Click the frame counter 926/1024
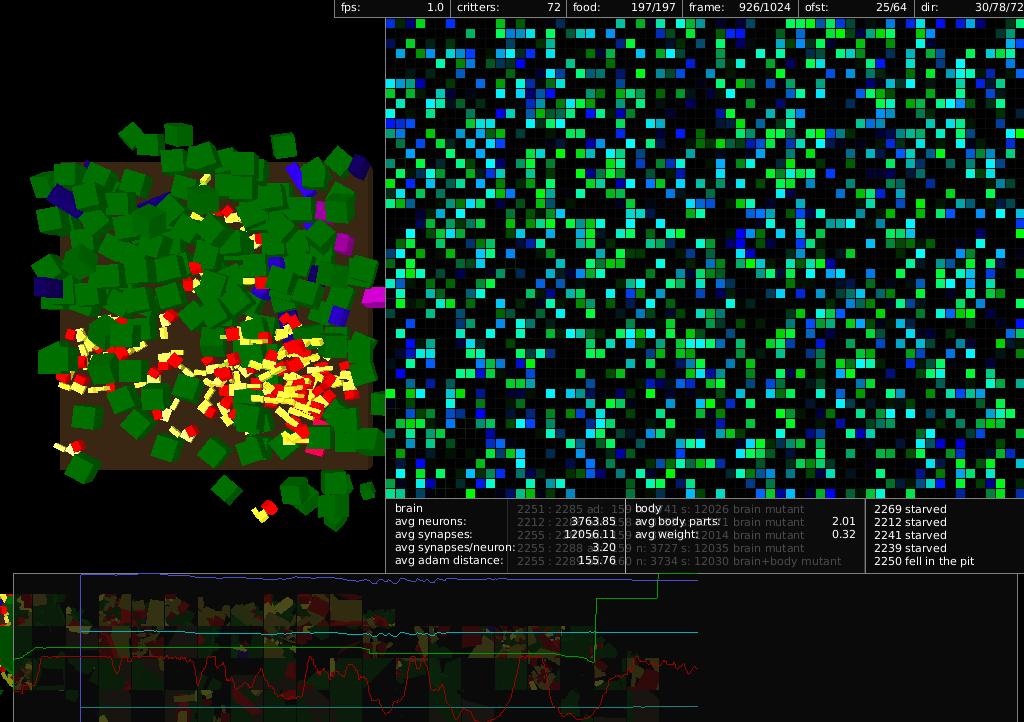Viewport: 1024px width, 722px height. click(x=740, y=8)
